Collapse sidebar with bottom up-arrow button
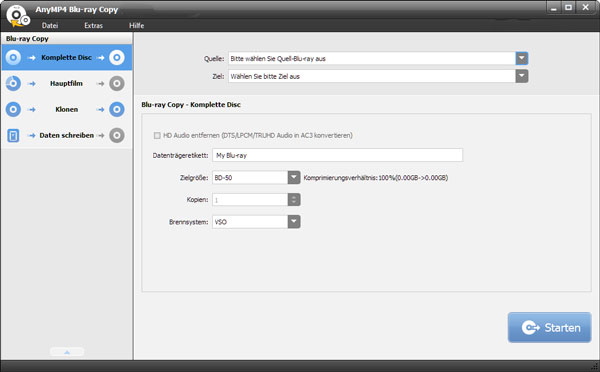This screenshot has height=372, width=600. click(x=67, y=352)
